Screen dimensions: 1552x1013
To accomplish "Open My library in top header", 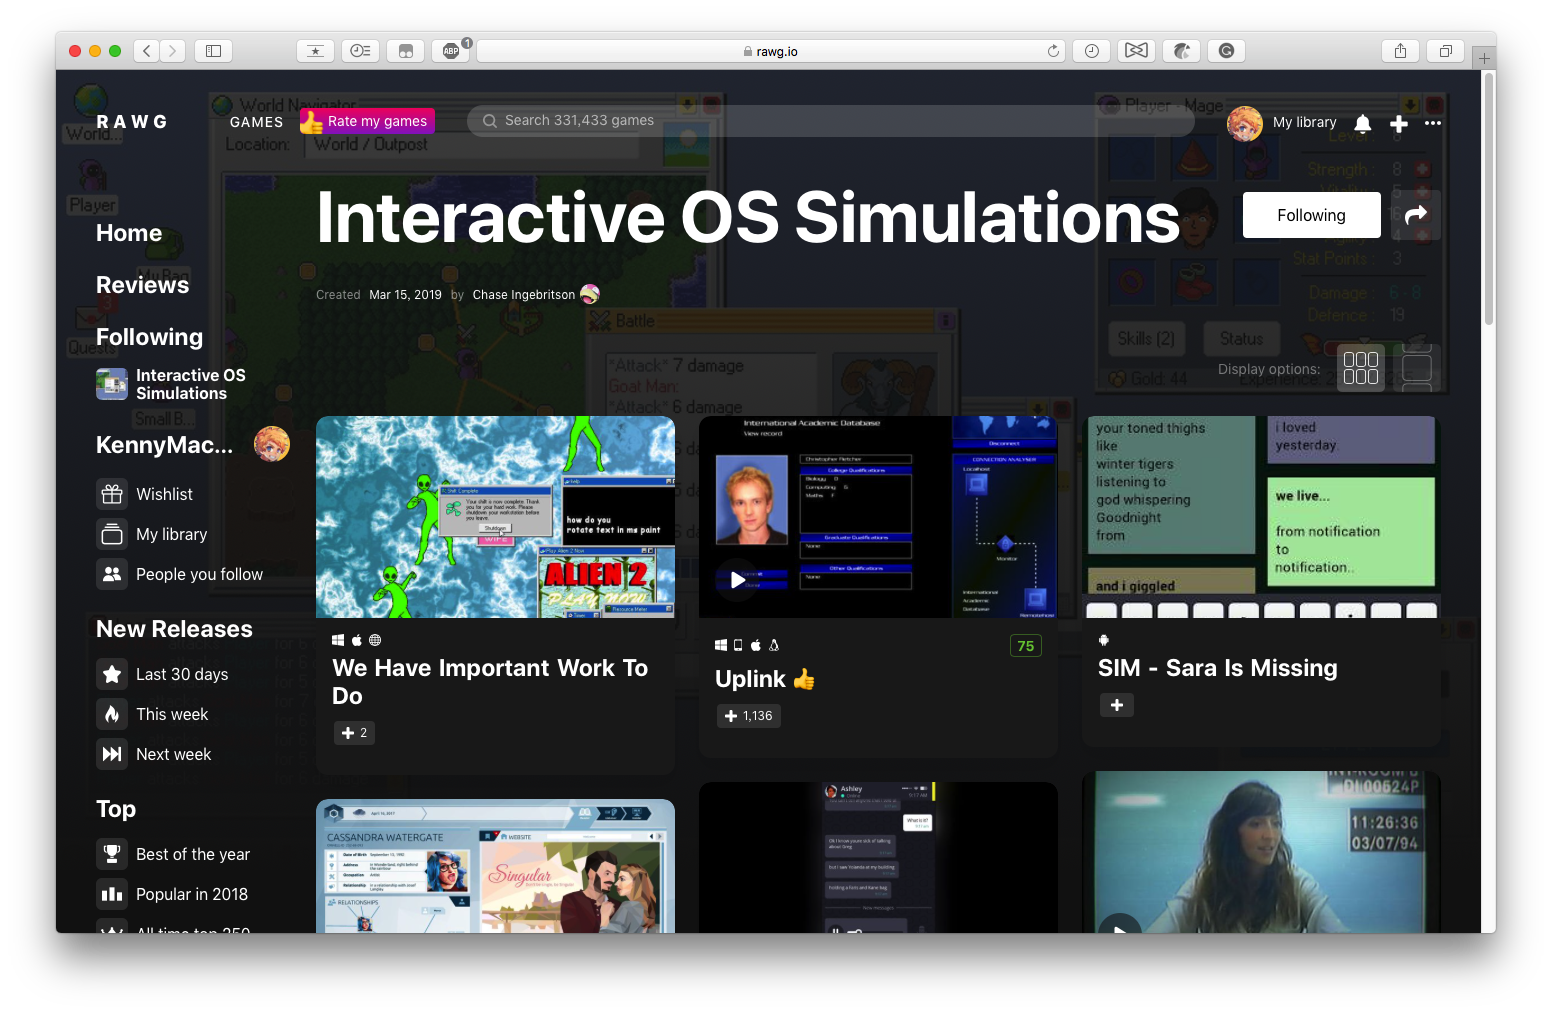I will tap(1304, 122).
